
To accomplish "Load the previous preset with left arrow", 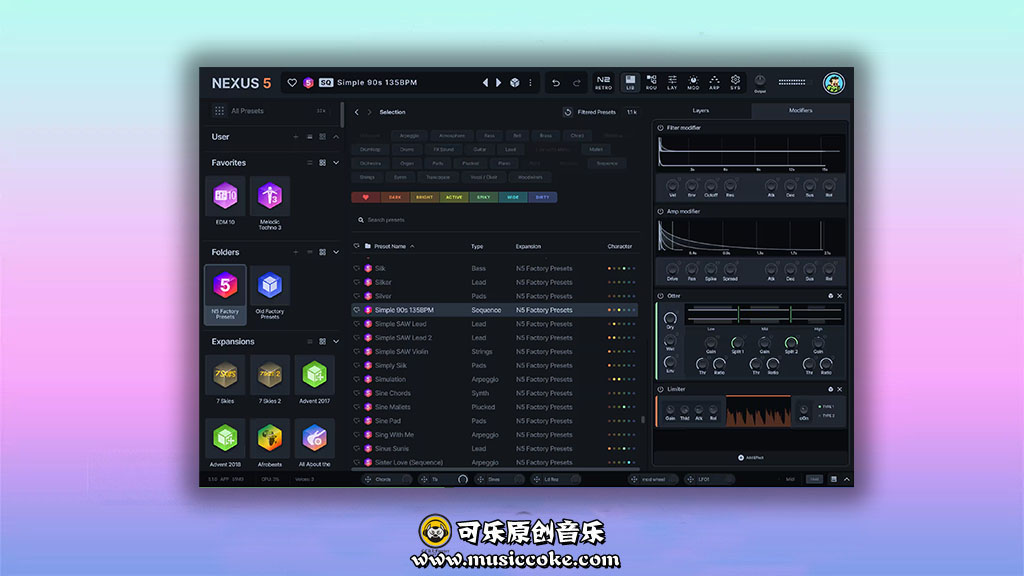I will click(485, 83).
